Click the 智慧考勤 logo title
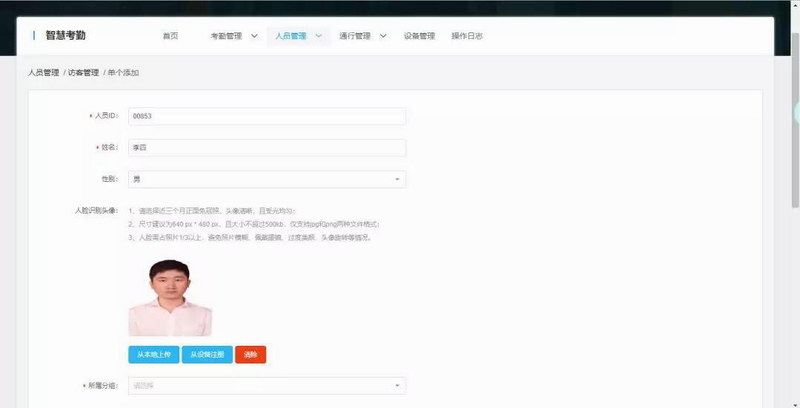Screen dimensions: 800x408 65,35
